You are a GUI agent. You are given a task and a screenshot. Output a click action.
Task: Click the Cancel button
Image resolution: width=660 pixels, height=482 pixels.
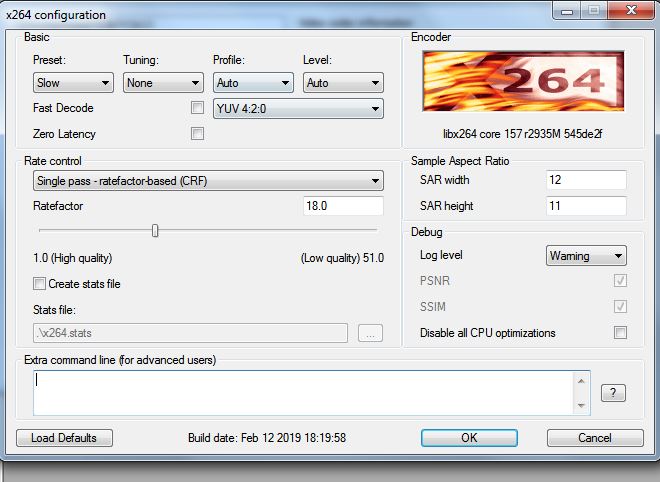tap(595, 438)
